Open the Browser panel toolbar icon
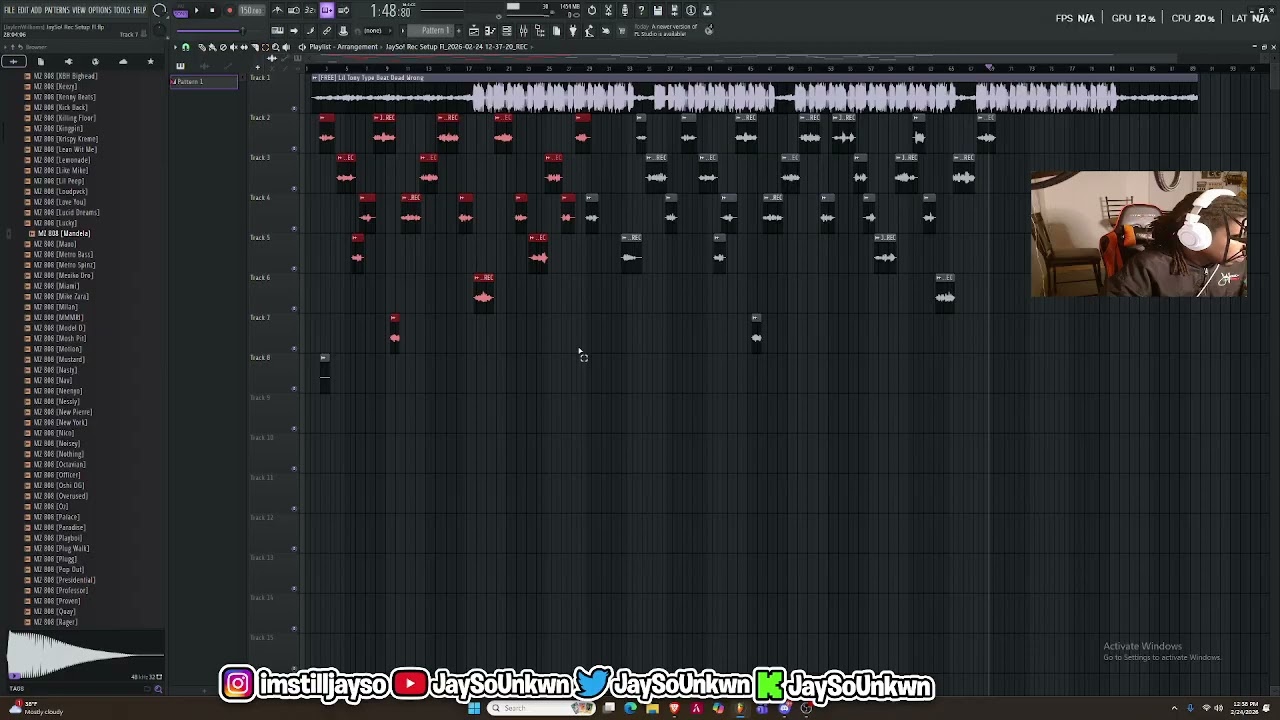The height and width of the screenshot is (720, 1280). tap(540, 30)
